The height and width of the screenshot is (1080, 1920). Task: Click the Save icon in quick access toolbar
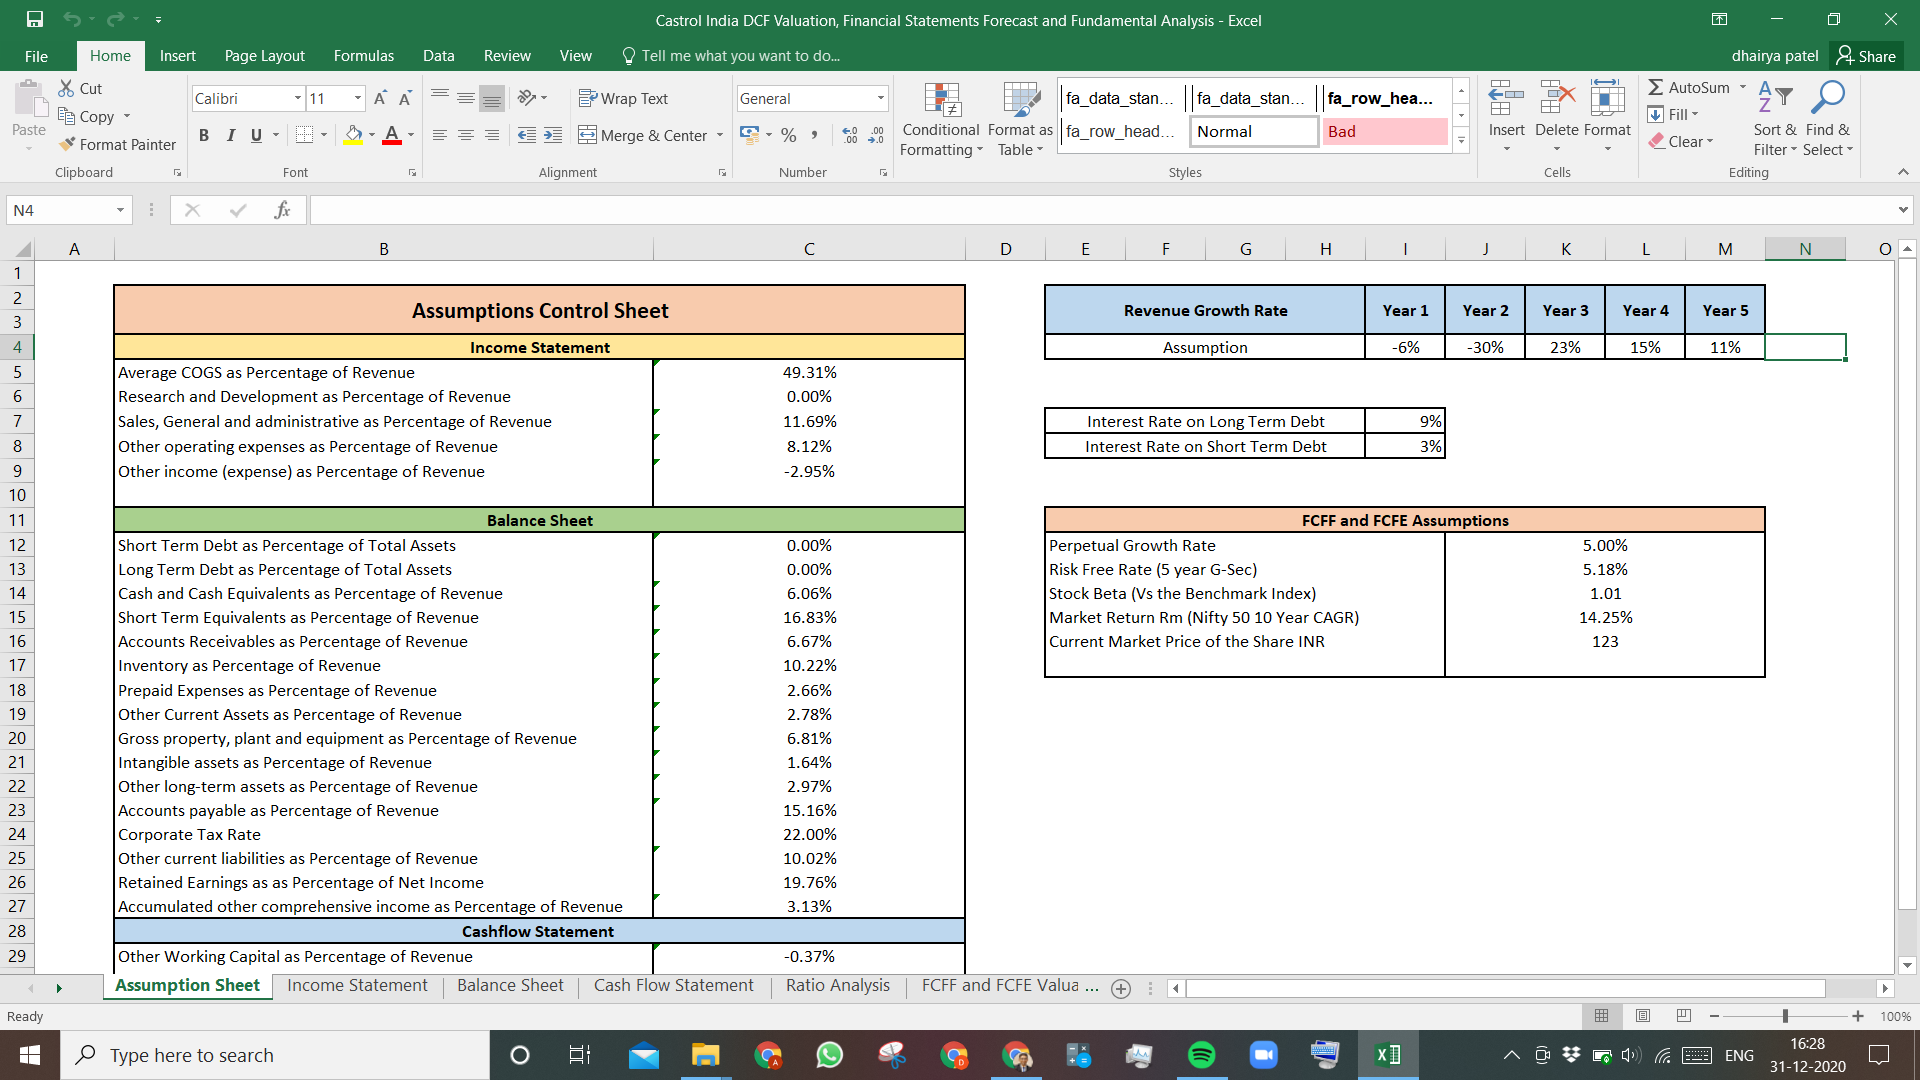click(x=35, y=19)
